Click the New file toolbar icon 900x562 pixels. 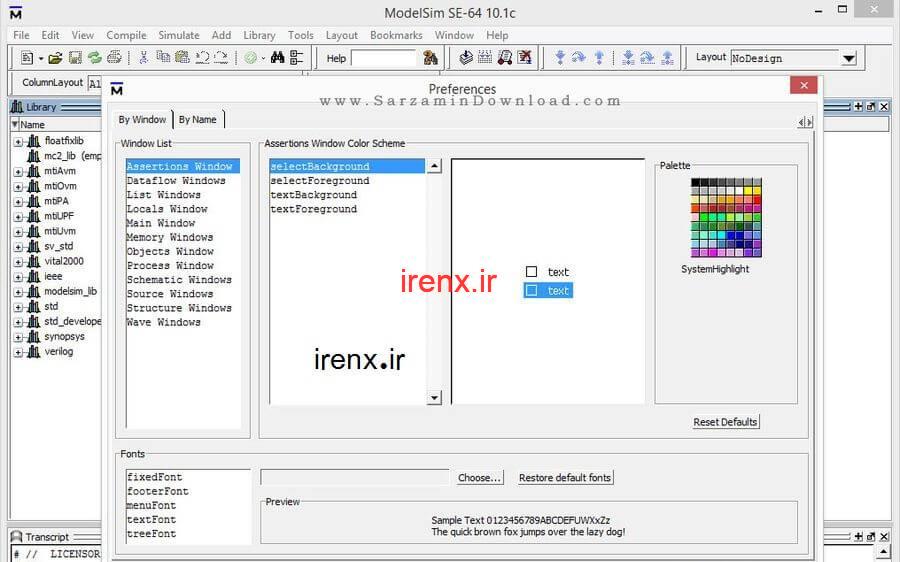(x=26, y=57)
